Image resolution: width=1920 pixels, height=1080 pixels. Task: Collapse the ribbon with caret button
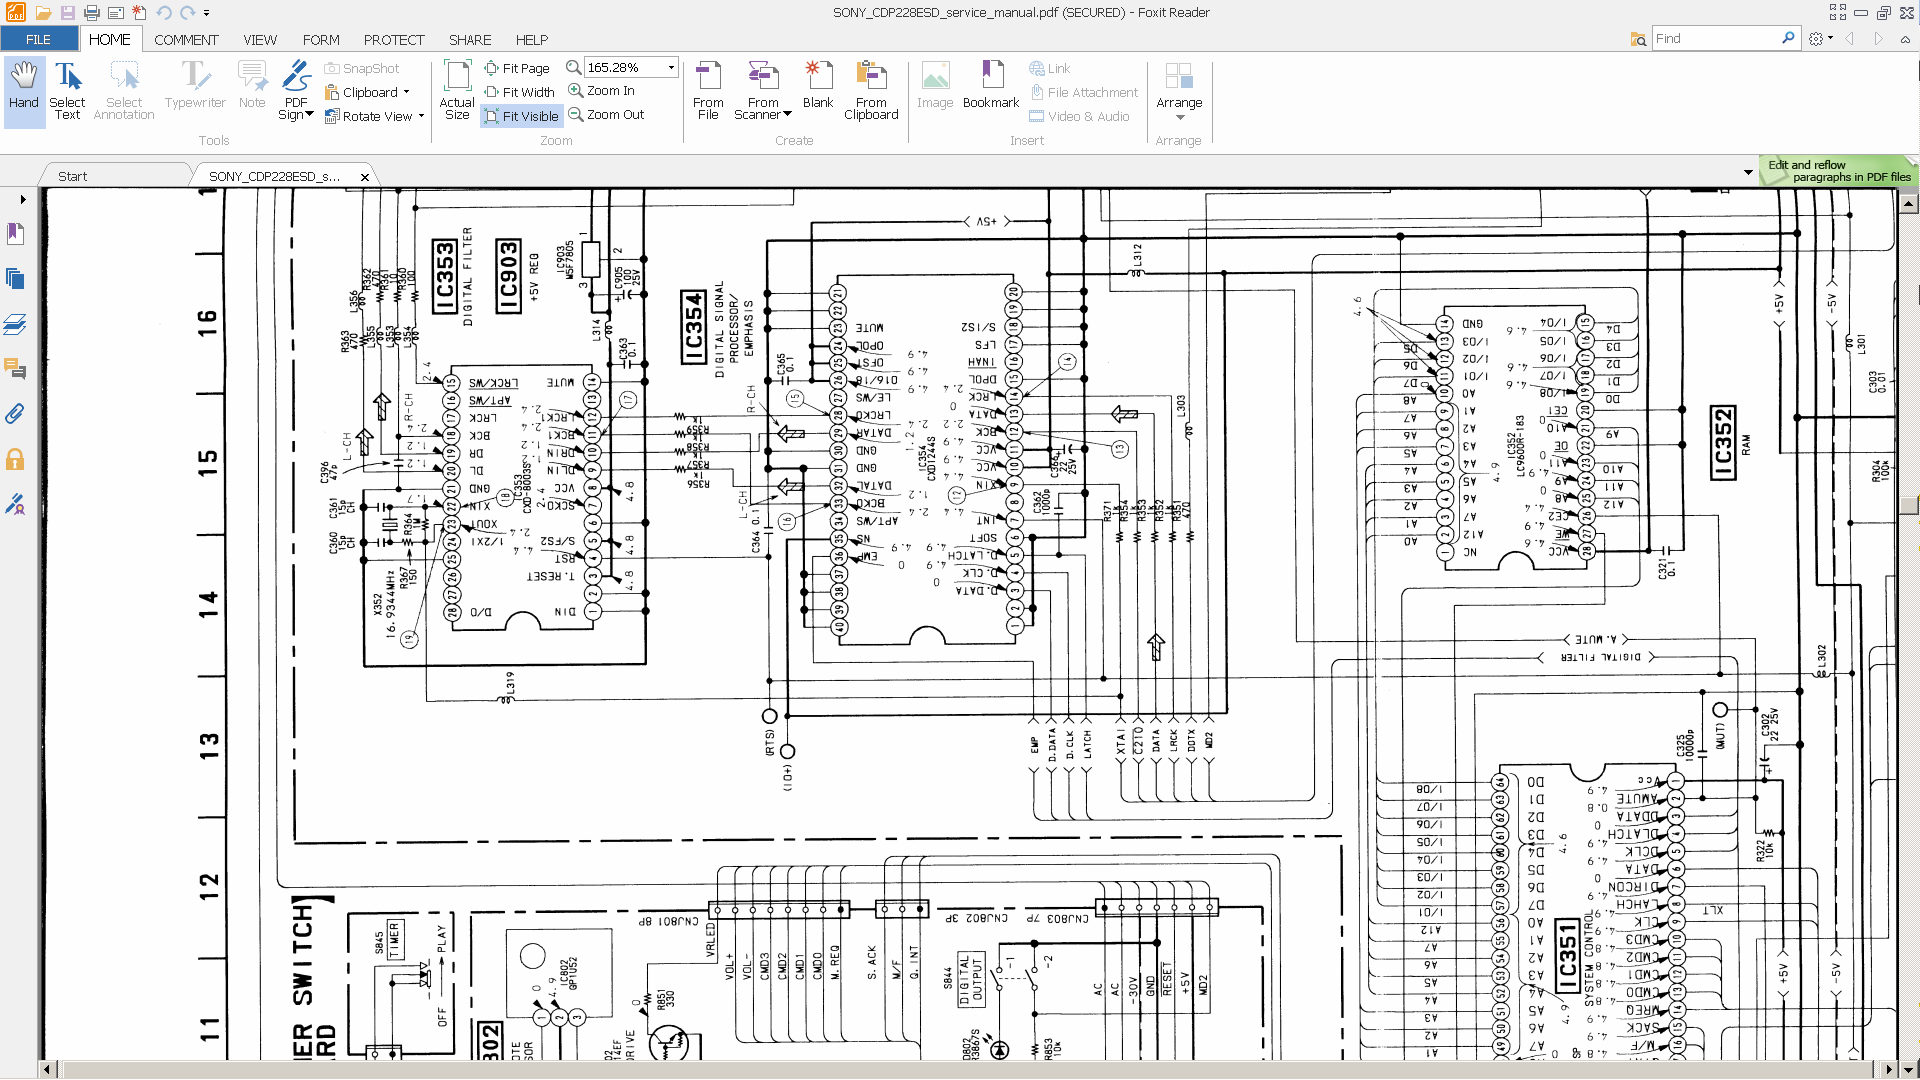tap(1905, 39)
